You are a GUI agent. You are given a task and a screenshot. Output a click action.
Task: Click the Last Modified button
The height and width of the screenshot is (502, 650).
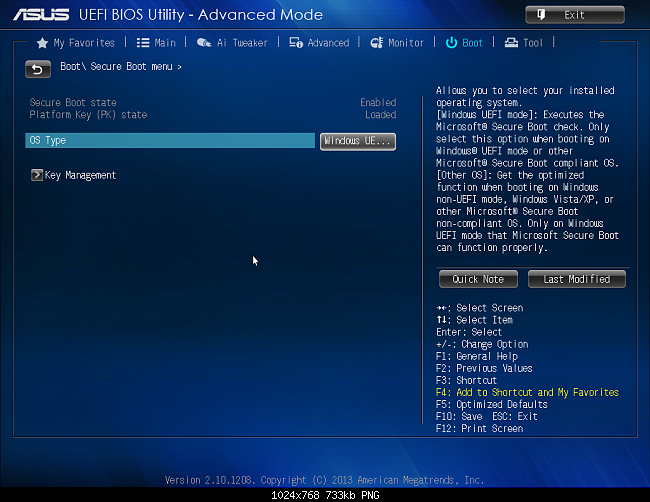pos(577,279)
